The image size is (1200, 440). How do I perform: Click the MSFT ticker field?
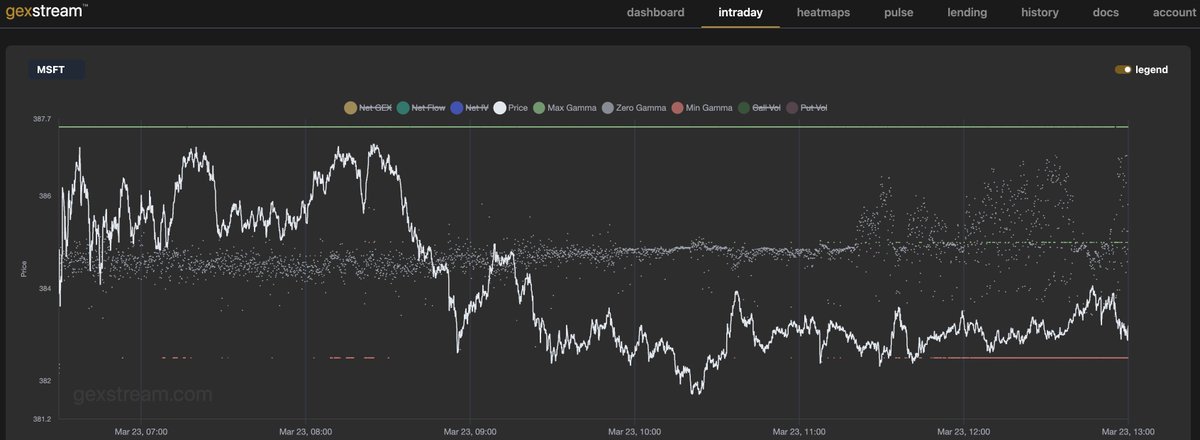click(56, 70)
